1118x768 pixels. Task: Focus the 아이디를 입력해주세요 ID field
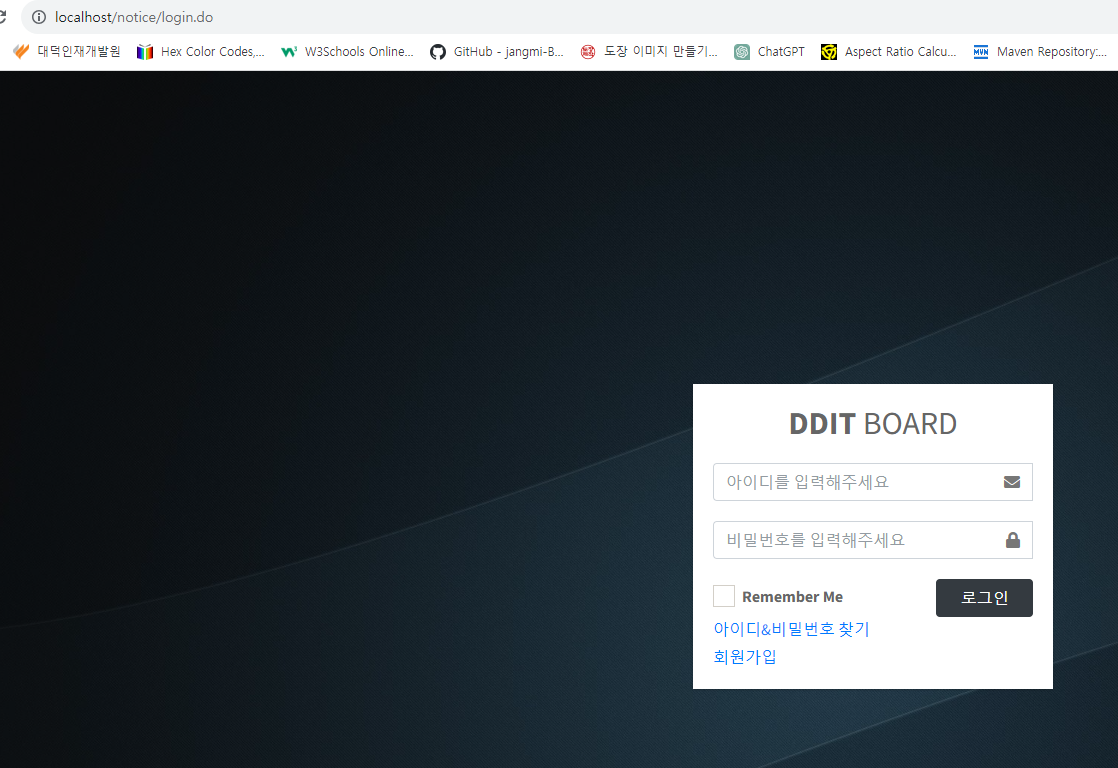pos(873,482)
